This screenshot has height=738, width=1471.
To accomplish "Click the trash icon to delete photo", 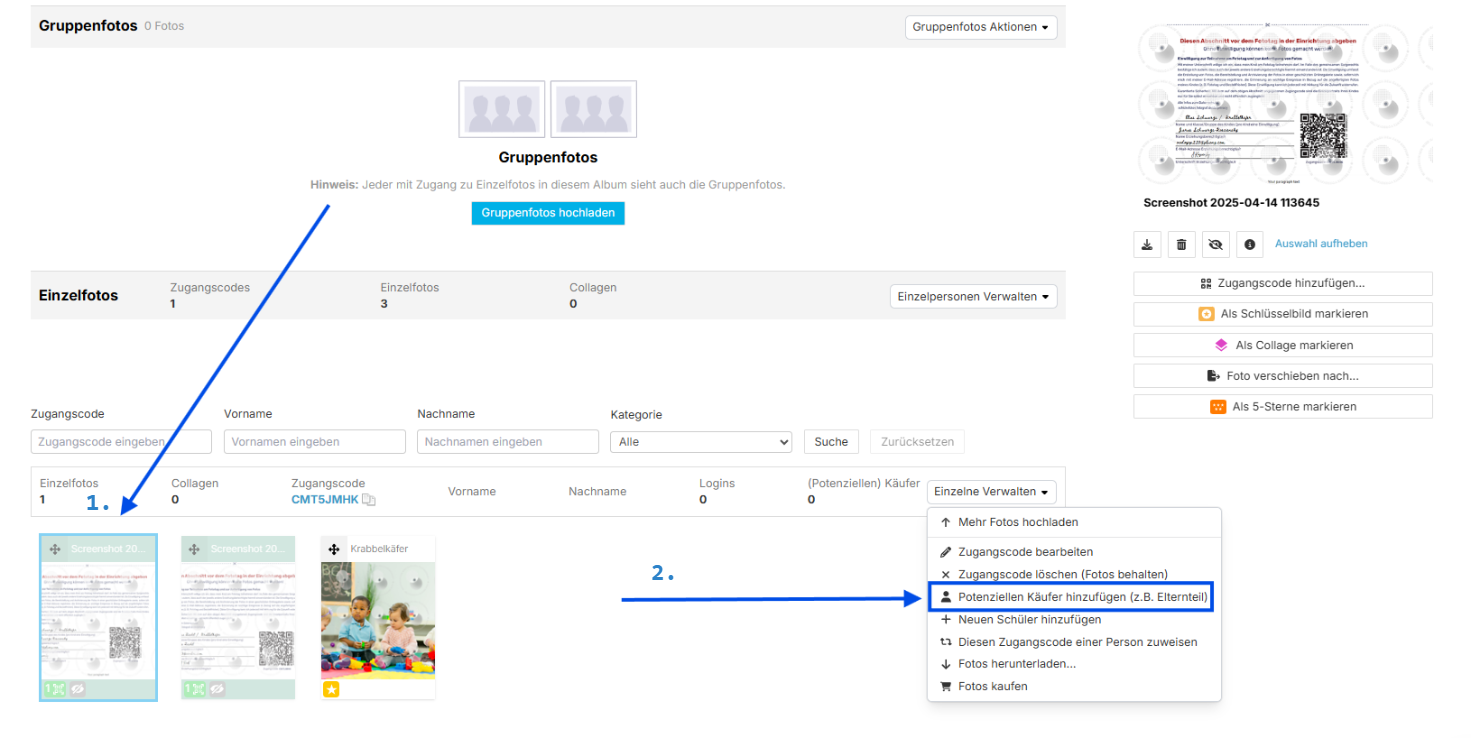I will 1181,244.
